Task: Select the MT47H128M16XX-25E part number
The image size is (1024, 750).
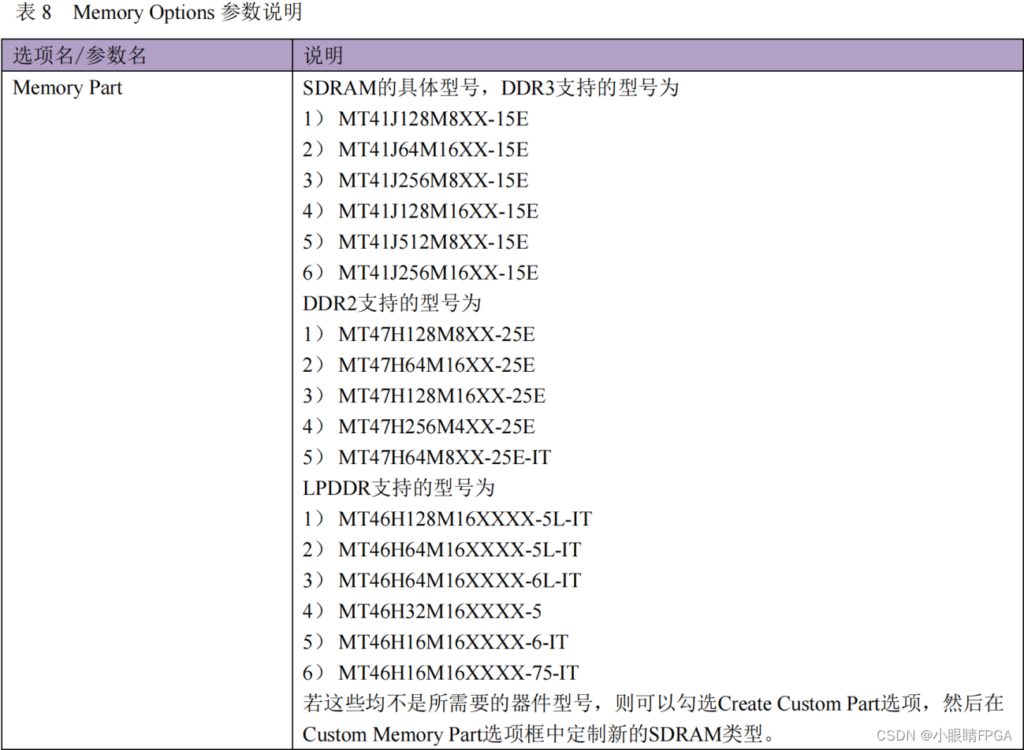Action: [x=441, y=396]
